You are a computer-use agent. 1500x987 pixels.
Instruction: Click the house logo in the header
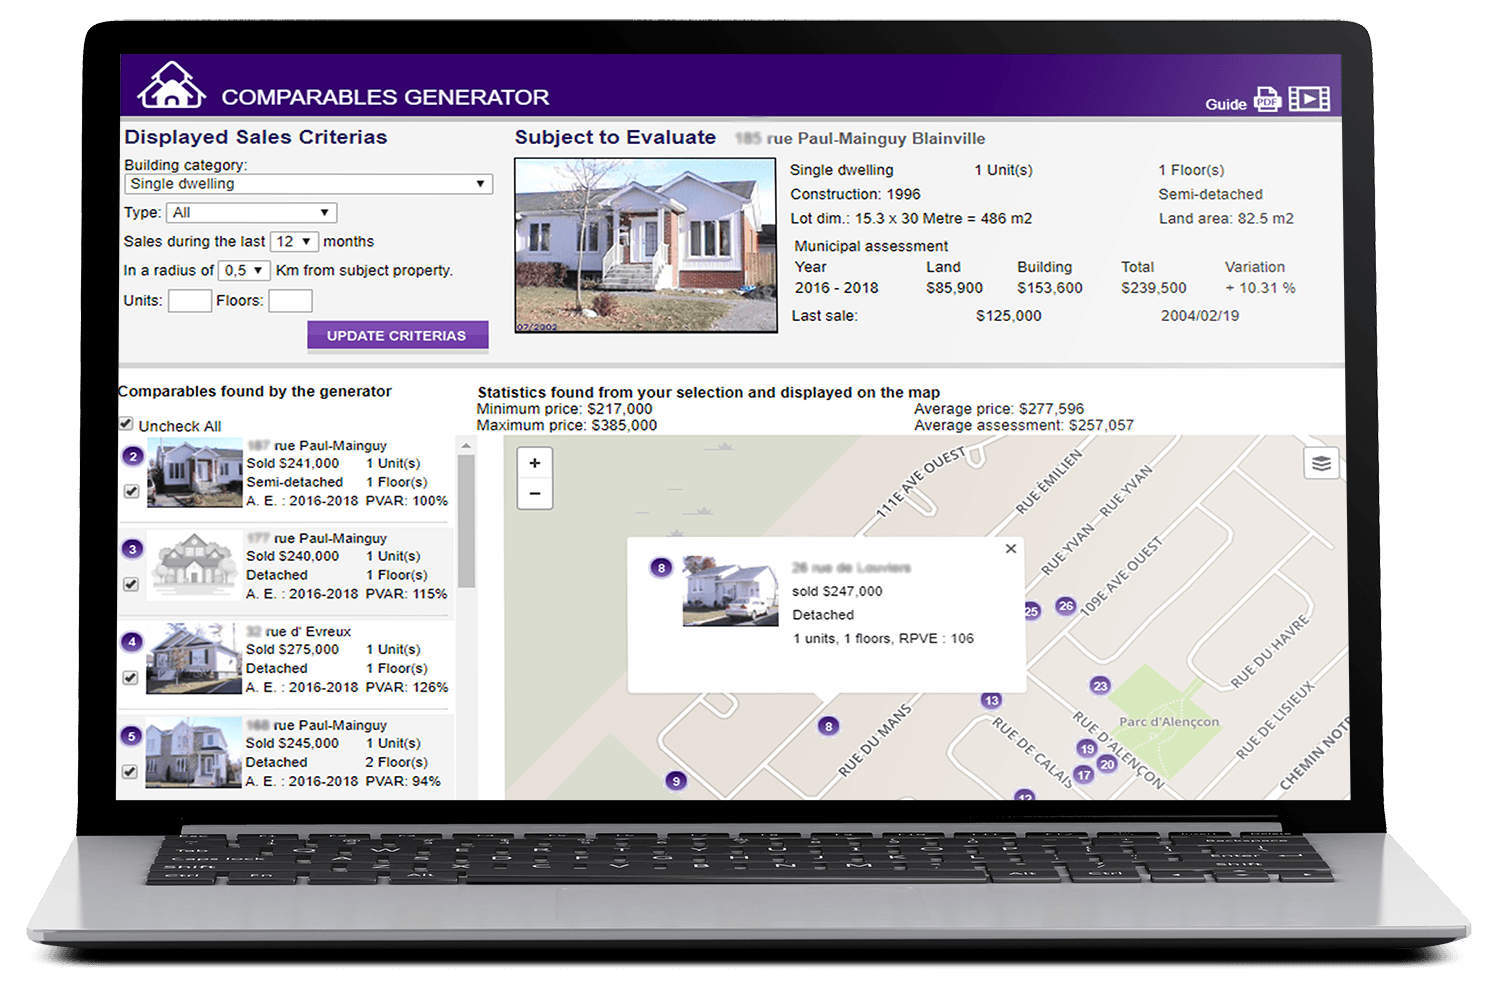tap(171, 84)
